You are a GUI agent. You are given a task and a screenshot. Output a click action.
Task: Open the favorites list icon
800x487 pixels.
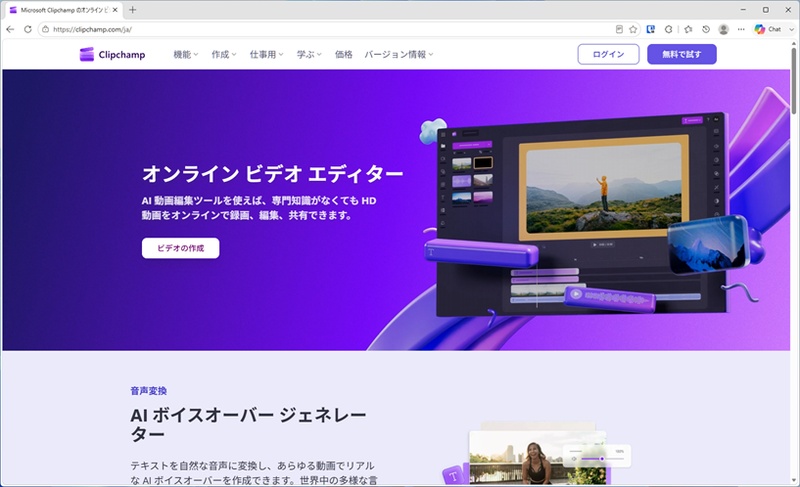[688, 30]
